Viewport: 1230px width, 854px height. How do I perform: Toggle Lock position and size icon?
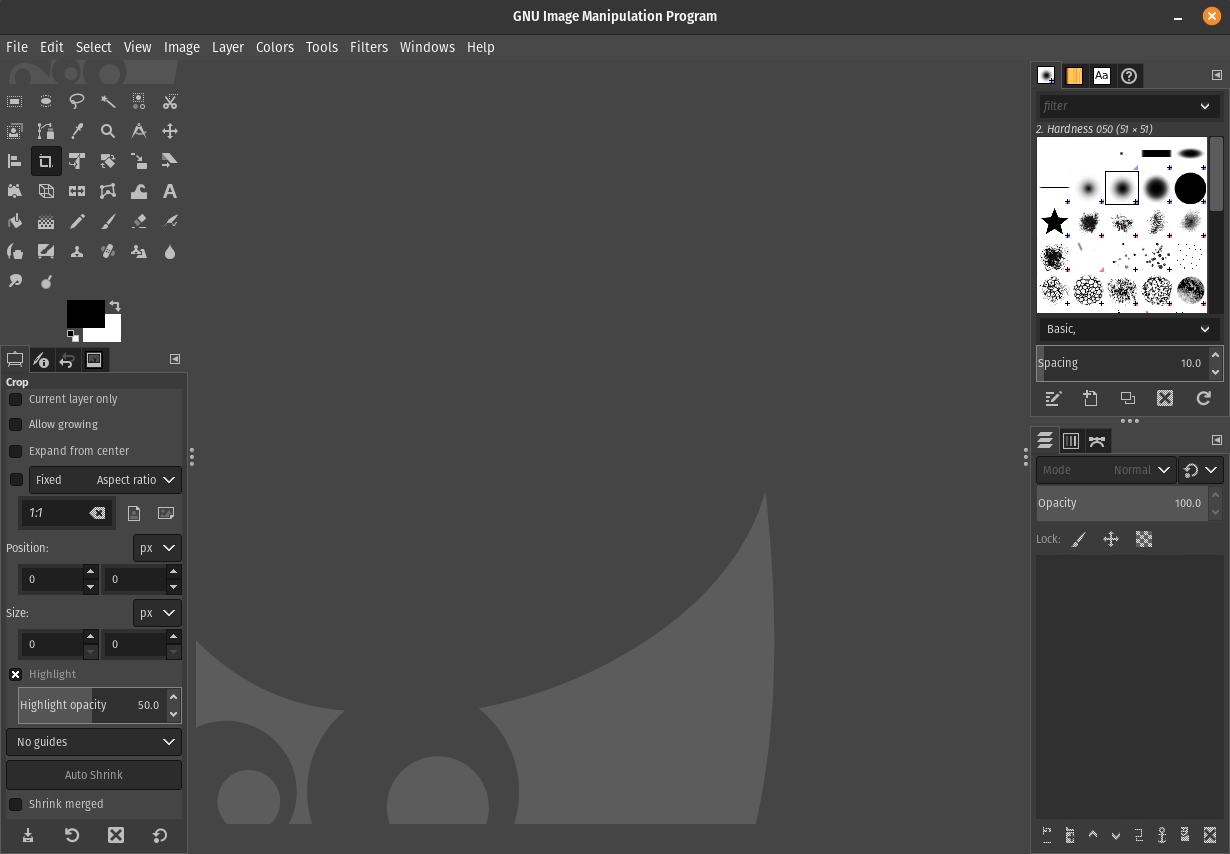tap(1111, 539)
